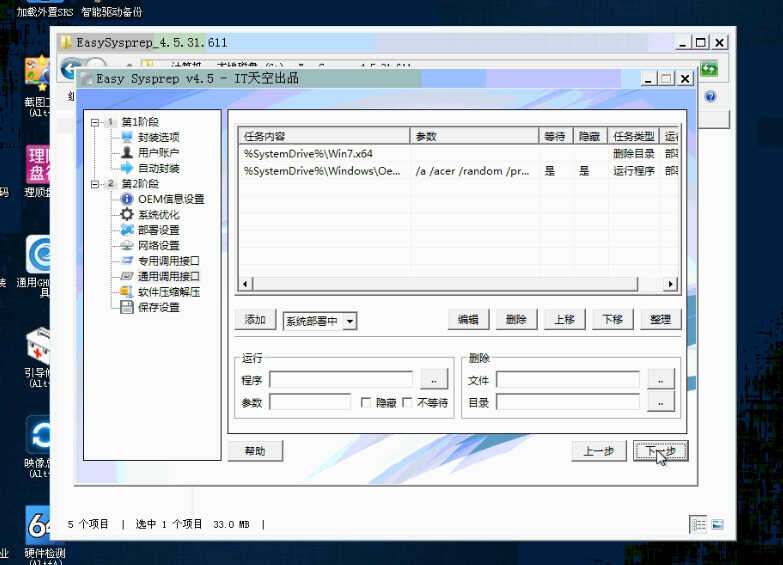Browse for file in 删除 group

pyautogui.click(x=661, y=379)
